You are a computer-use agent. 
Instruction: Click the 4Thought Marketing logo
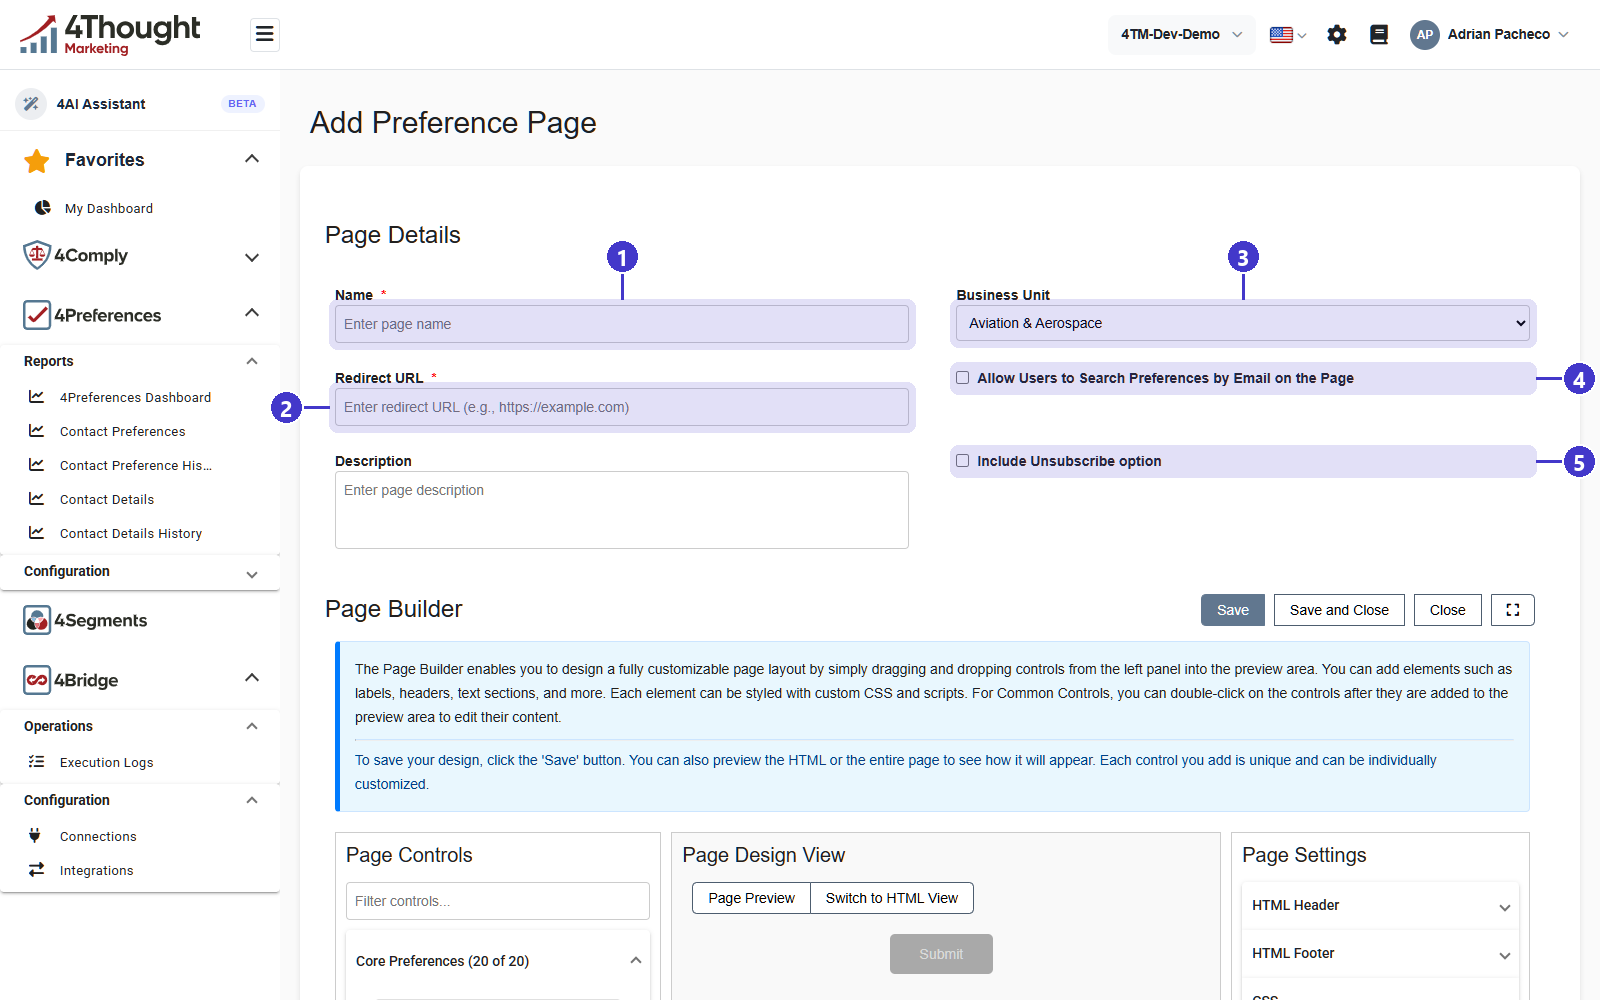click(110, 34)
